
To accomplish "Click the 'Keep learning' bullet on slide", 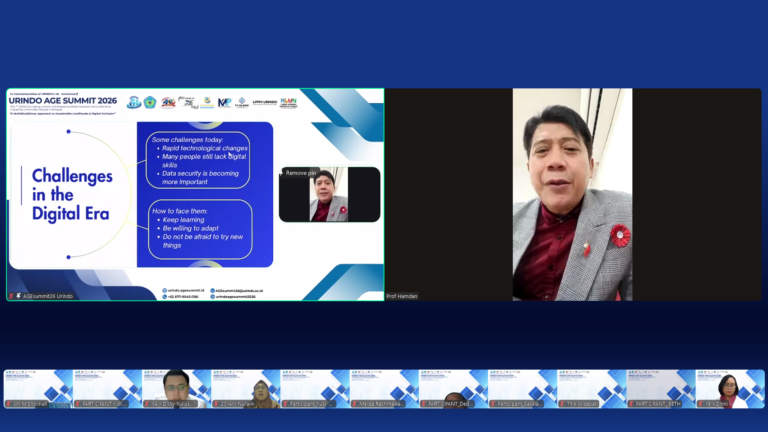I will point(183,219).
